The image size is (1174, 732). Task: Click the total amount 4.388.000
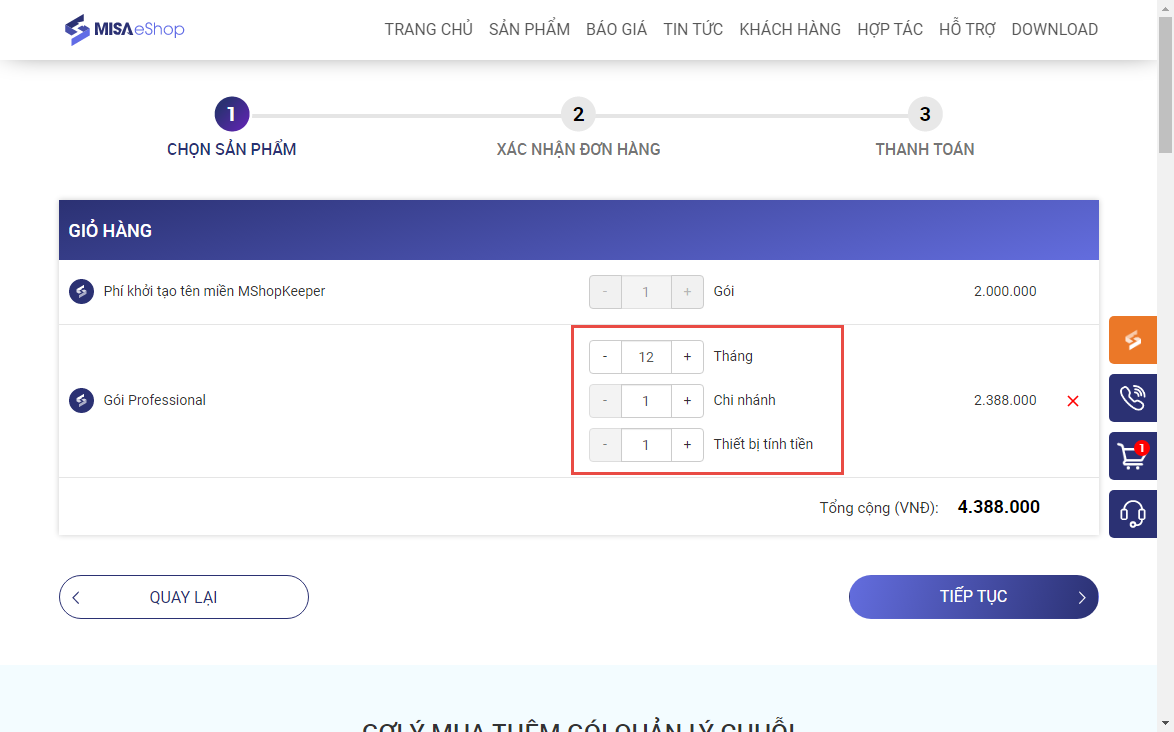pyautogui.click(x=999, y=507)
